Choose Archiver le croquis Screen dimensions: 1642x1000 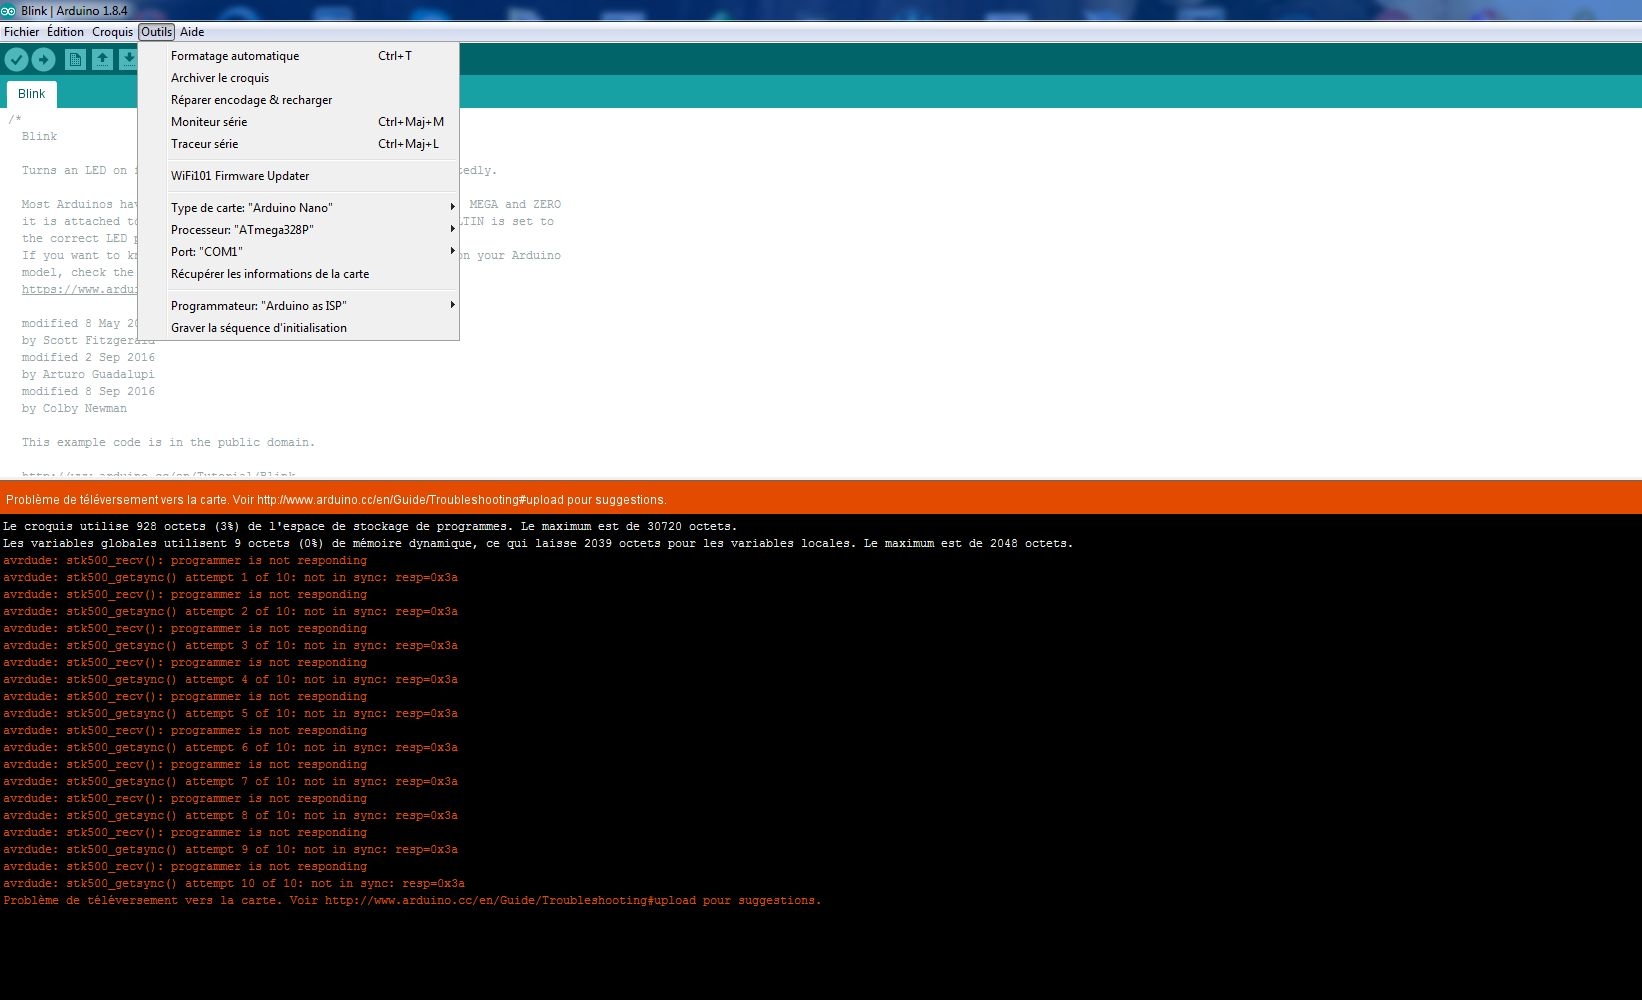tap(298, 78)
